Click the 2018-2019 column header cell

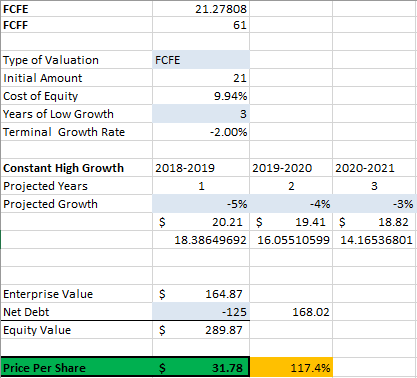201,168
